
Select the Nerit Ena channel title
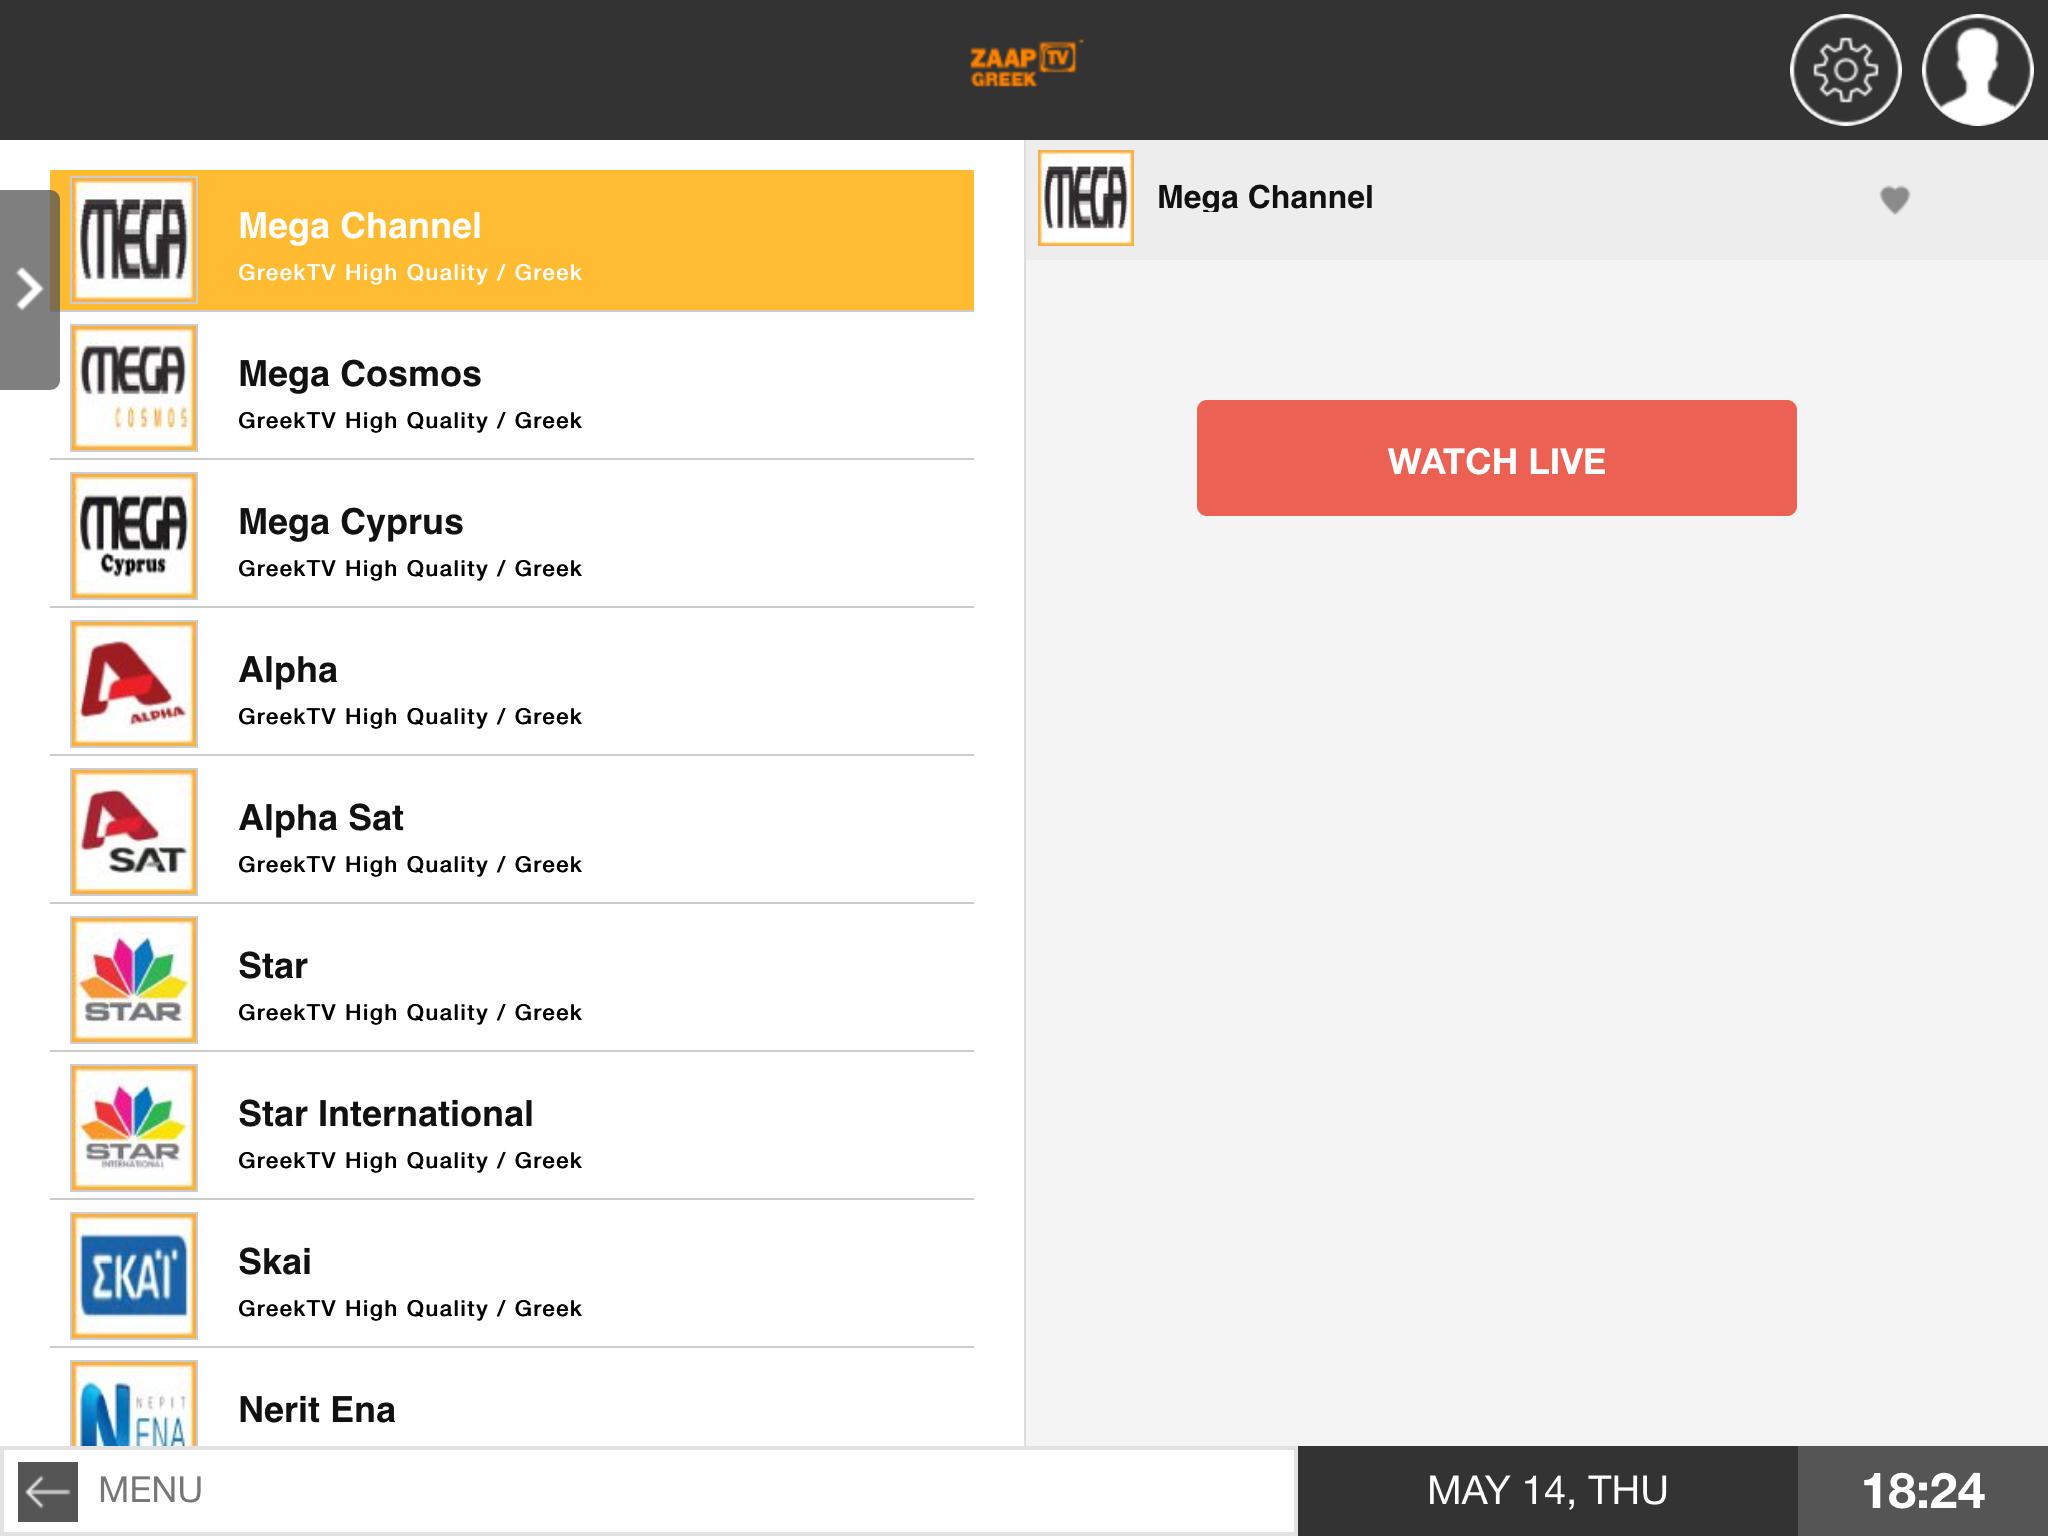click(317, 1410)
